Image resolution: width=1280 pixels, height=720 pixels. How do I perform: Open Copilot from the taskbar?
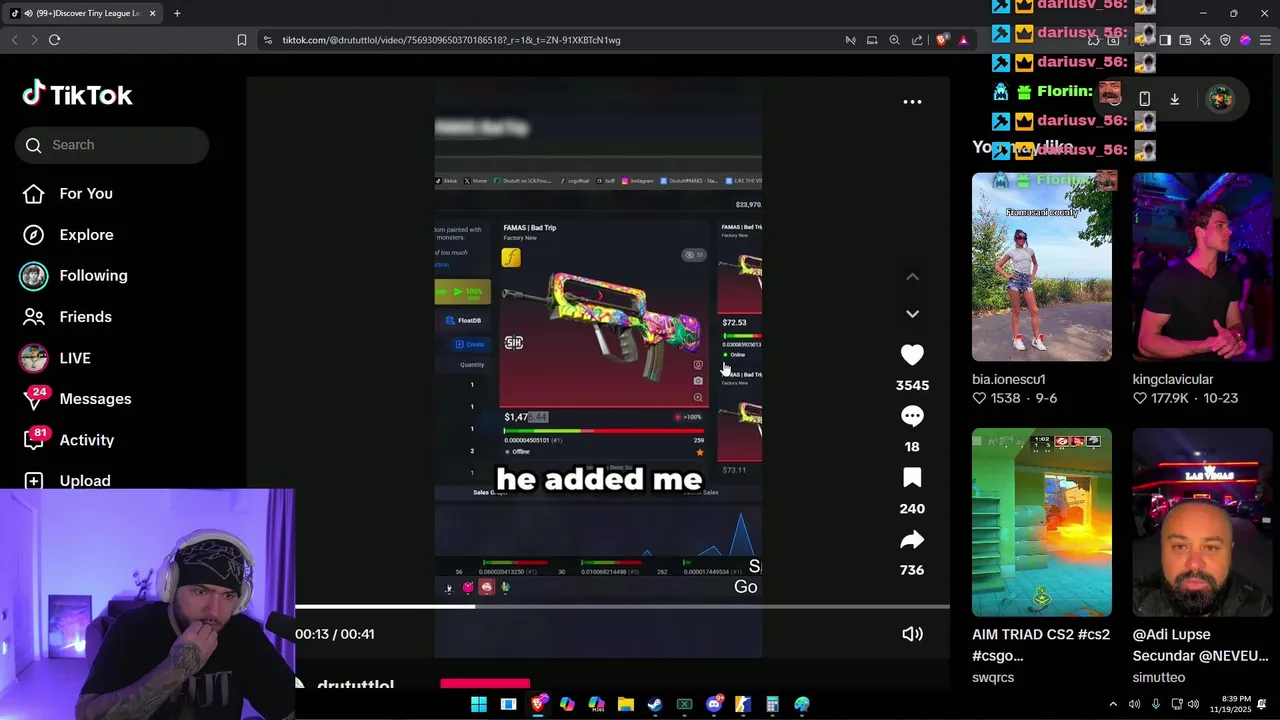coord(567,704)
